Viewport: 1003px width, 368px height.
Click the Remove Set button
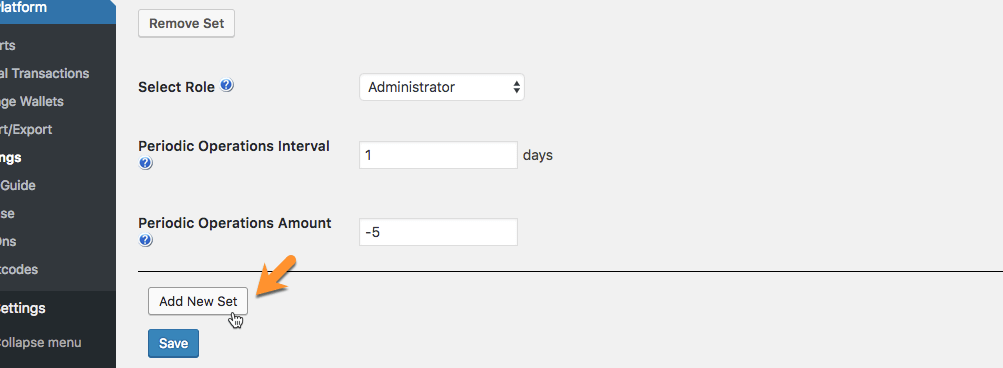pyautogui.click(x=186, y=24)
